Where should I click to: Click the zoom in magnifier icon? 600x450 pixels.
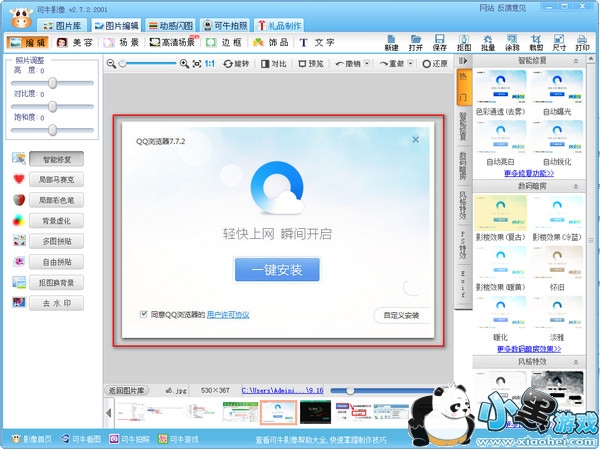tap(184, 64)
